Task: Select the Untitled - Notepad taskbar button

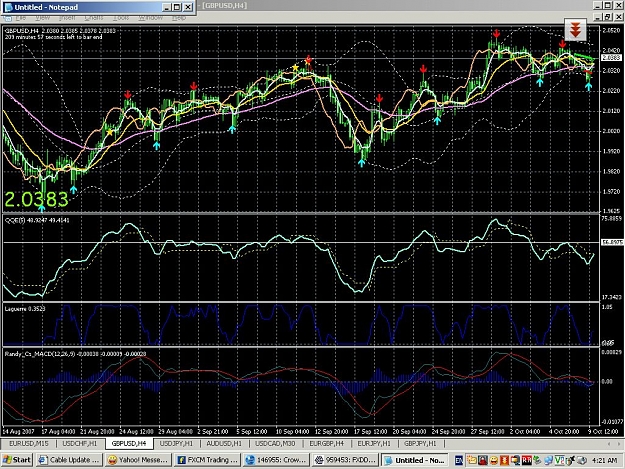Action: (415, 460)
